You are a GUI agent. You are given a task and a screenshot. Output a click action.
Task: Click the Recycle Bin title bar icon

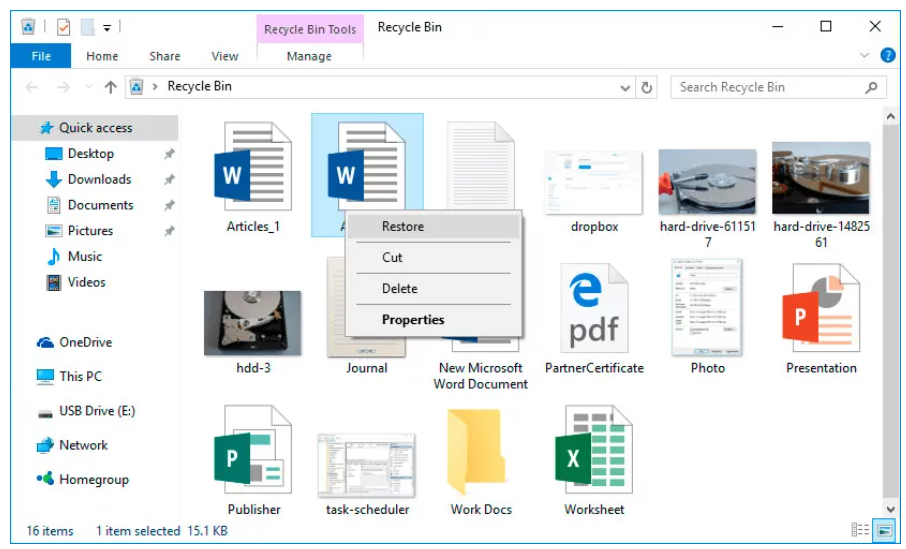coord(28,27)
